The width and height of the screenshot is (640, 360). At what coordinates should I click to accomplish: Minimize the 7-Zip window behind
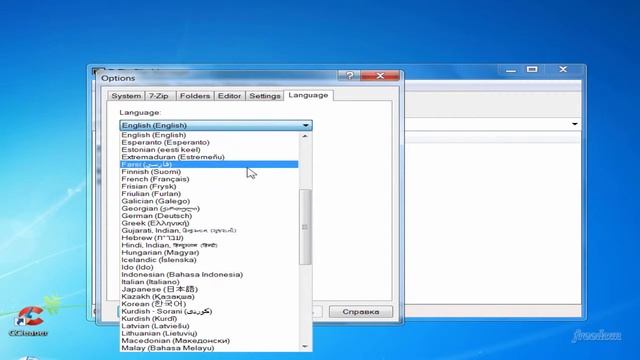coord(511,70)
